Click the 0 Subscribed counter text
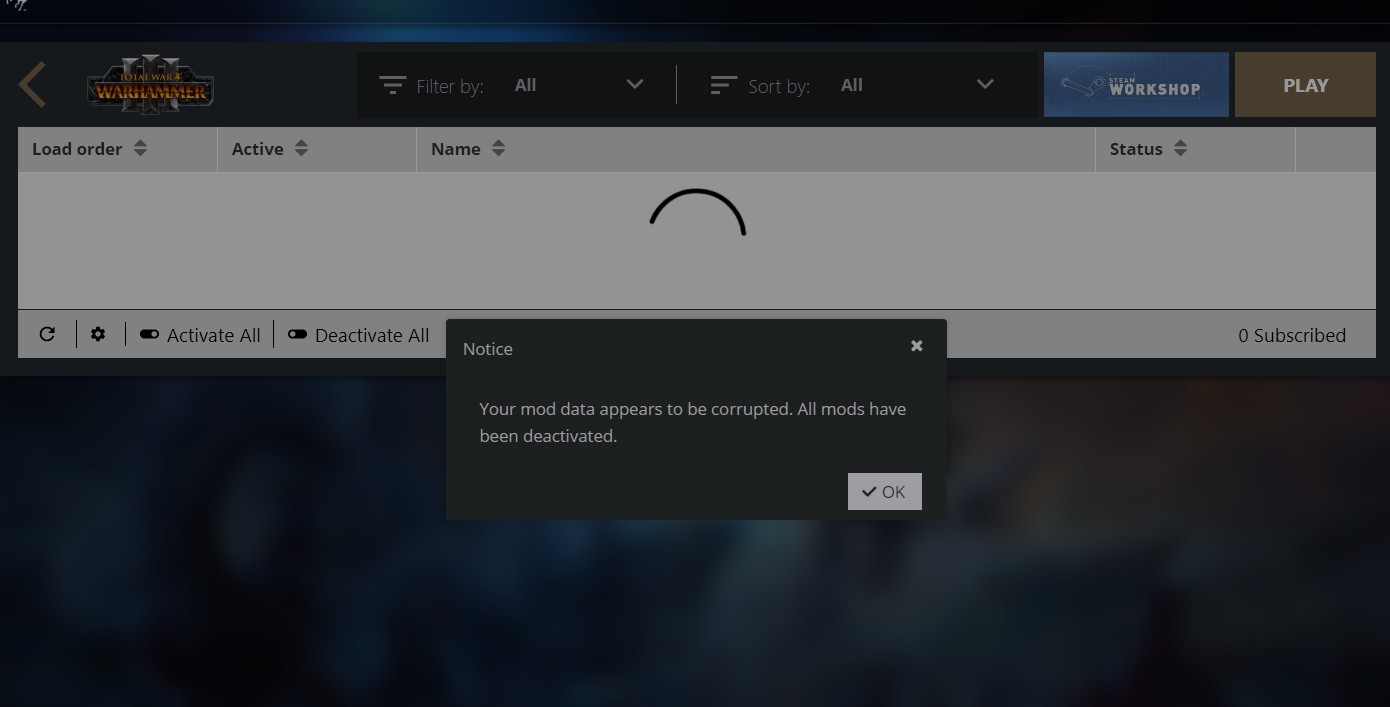The image size is (1390, 707). click(1291, 335)
